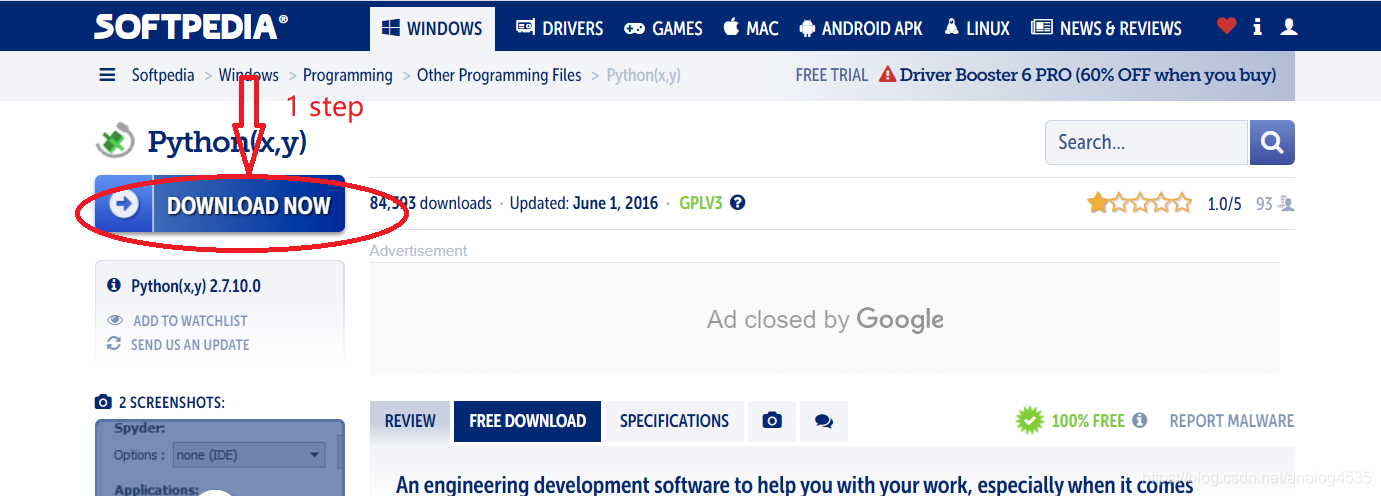1381x496 pixels.
Task: Open the Mac section tab
Action: [751, 28]
